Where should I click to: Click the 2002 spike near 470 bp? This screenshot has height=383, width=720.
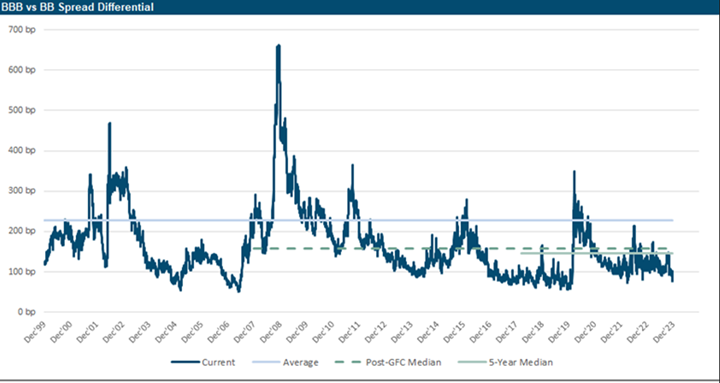(110, 123)
